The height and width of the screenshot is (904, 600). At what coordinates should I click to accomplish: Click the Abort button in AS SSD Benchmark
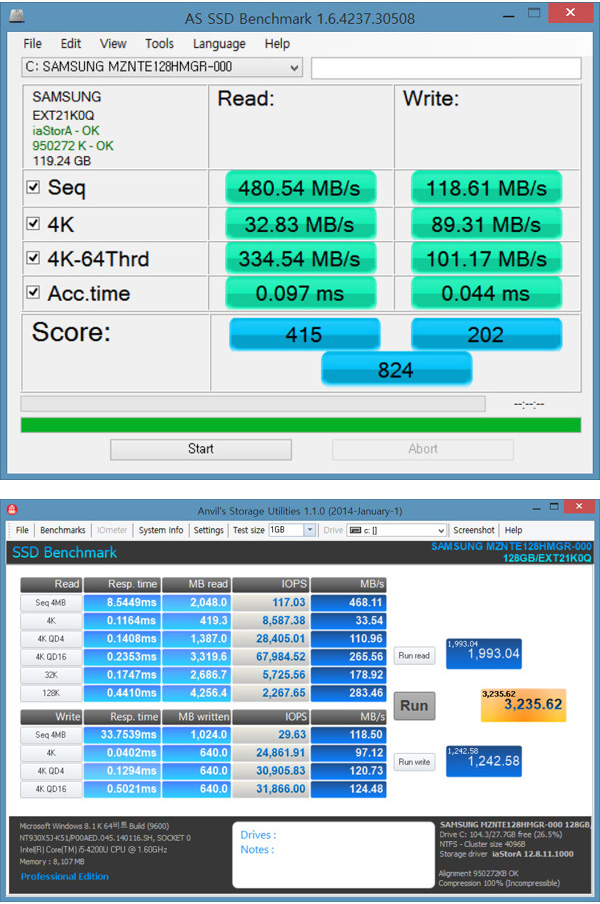[x=422, y=449]
